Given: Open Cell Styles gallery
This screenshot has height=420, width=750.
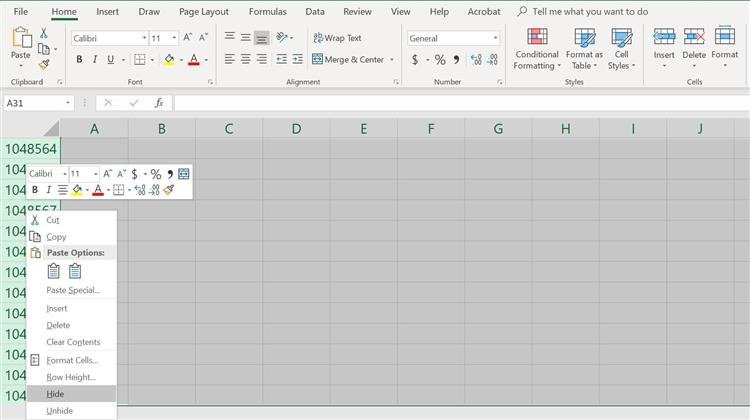Looking at the screenshot, I should click(621, 48).
